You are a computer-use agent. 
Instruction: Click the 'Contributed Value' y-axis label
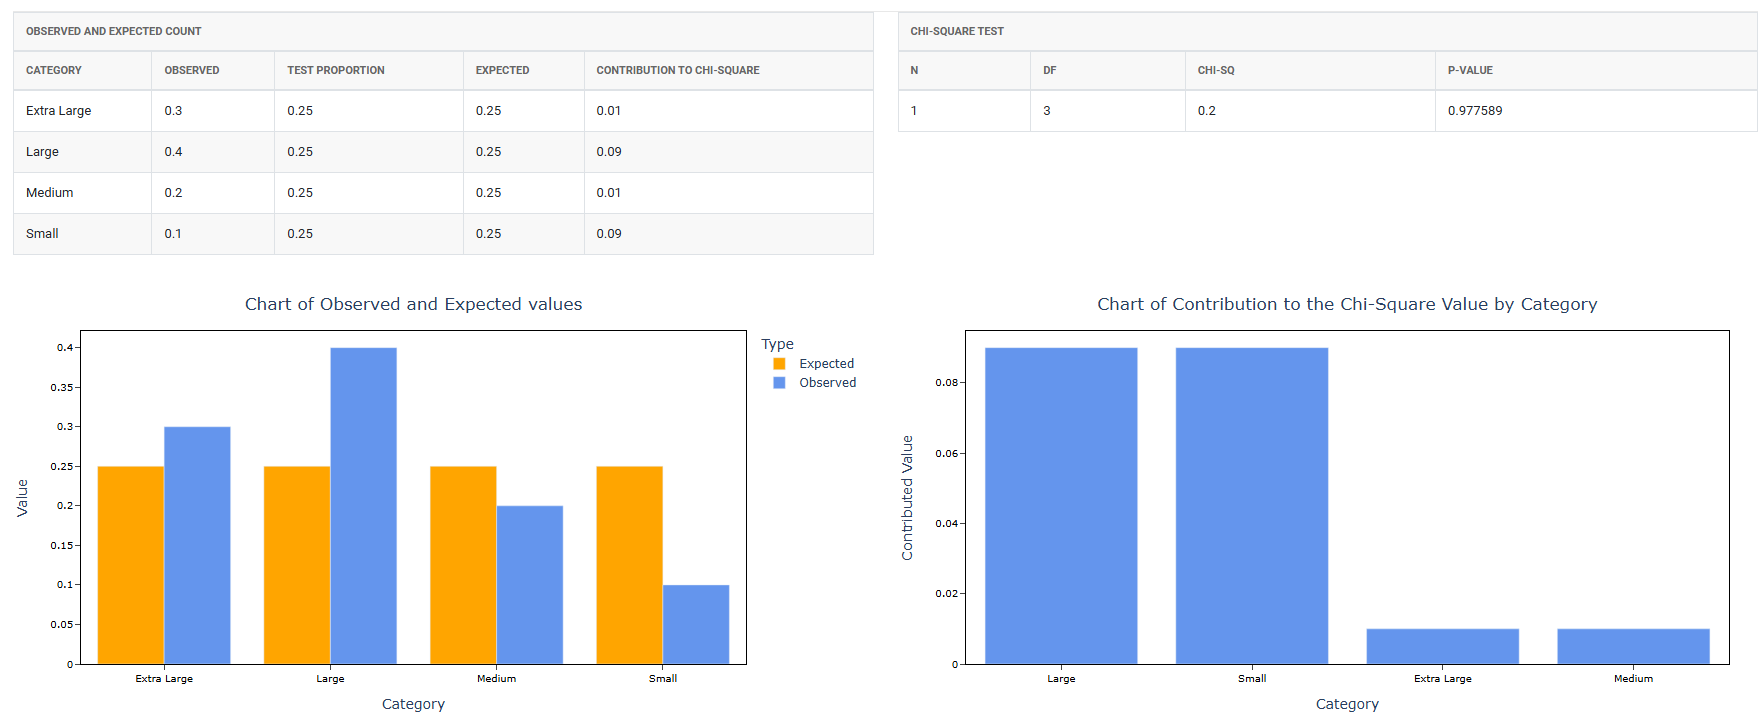tap(908, 497)
